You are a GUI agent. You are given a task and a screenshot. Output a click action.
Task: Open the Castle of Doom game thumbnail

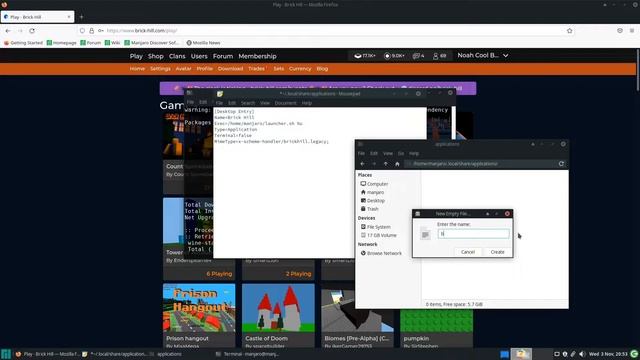click(278, 308)
